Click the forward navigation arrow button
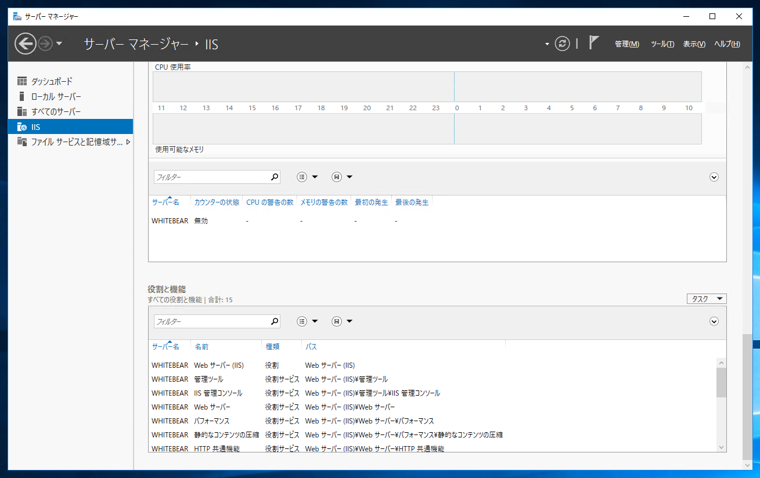Screen dimensions: 760x478 (45, 44)
